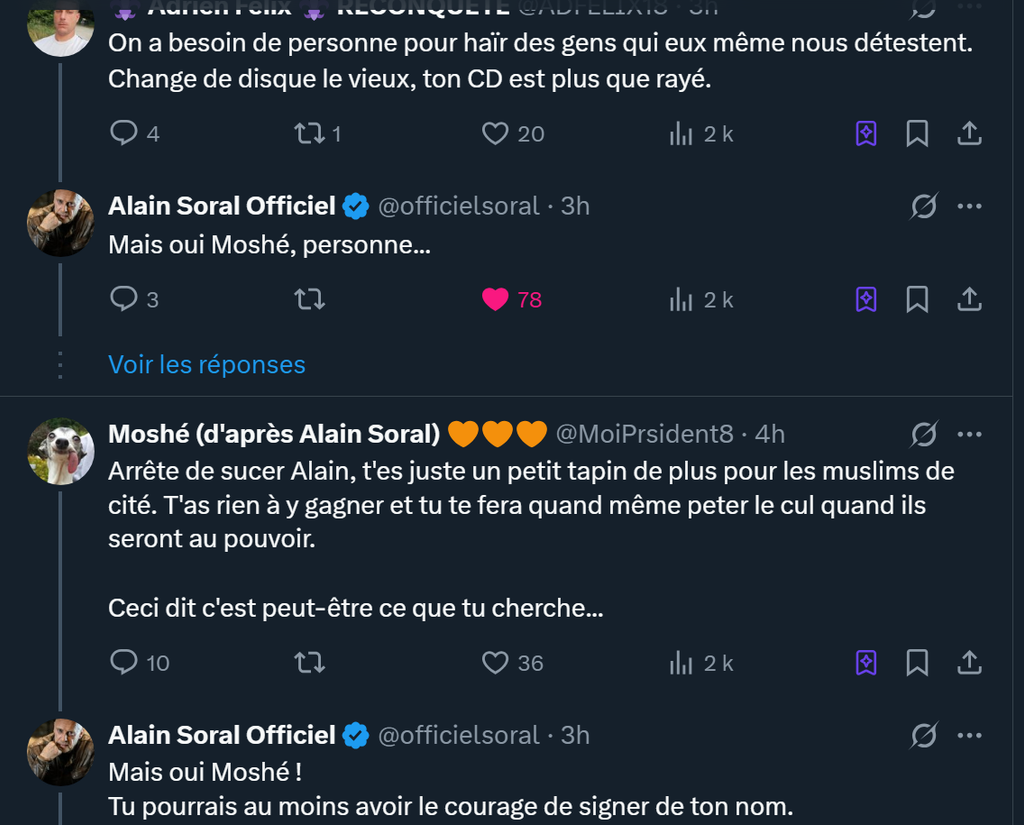
Task: Expand 'Voir les réponses' thread
Action: 207,365
